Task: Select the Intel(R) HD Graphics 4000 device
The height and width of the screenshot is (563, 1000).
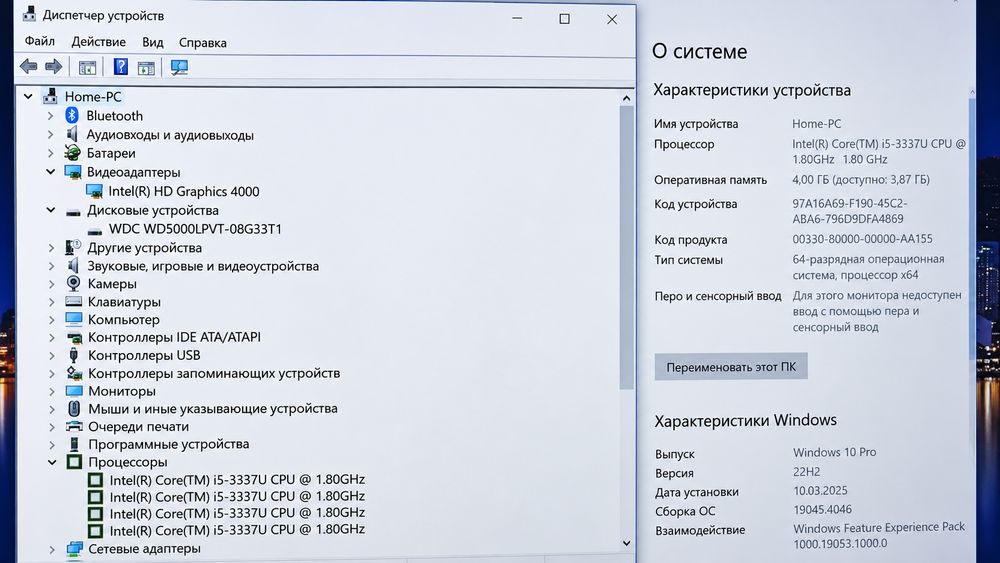Action: click(184, 191)
